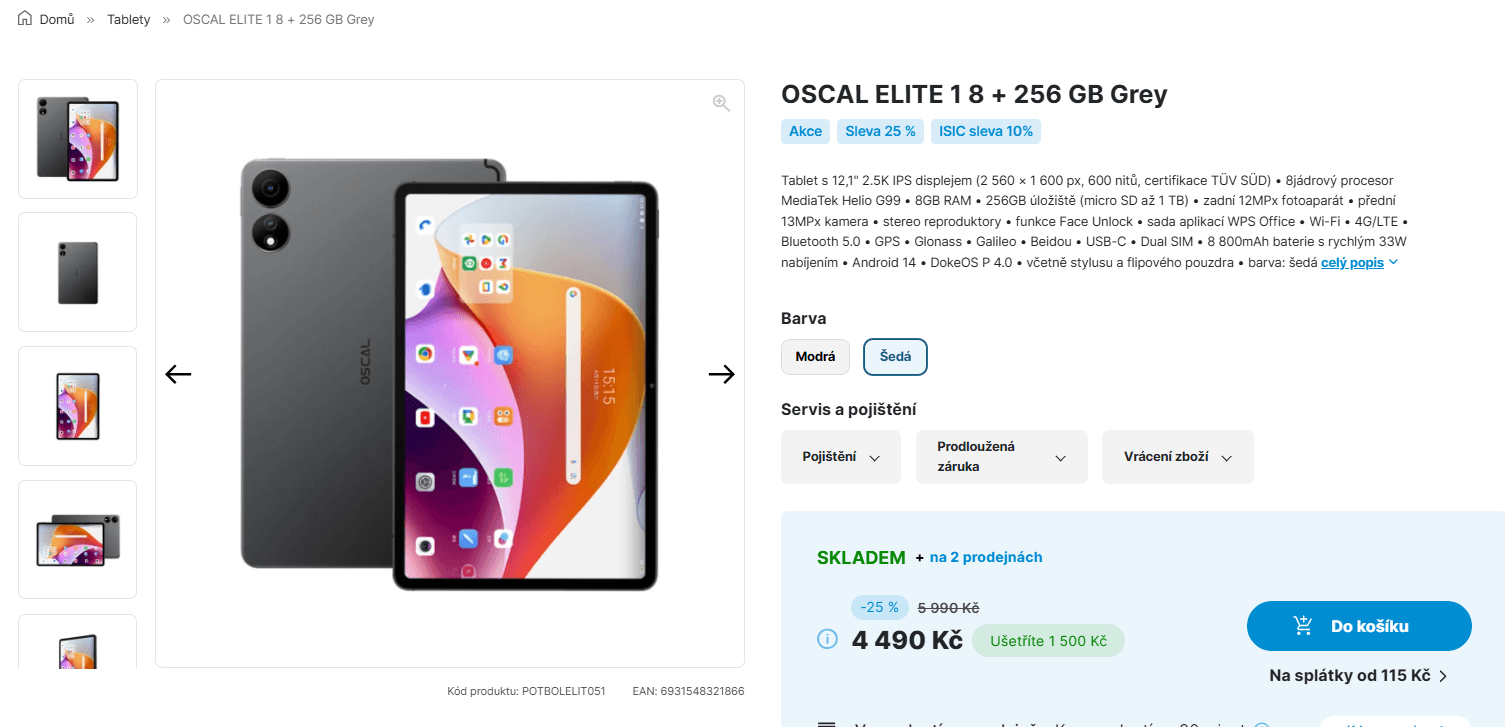This screenshot has width=1505, height=727.
Task: Open the Pojištění dropdown
Action: pos(840,457)
